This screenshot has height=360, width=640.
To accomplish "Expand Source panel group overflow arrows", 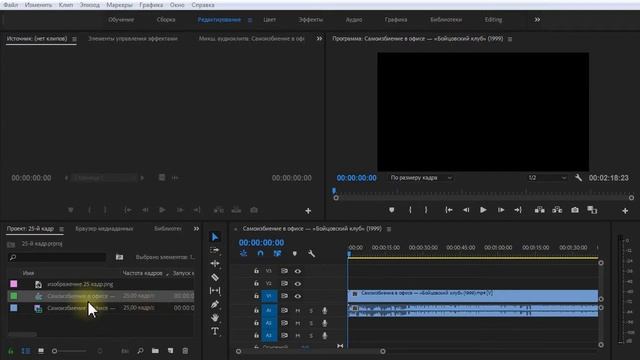I will tap(319, 38).
